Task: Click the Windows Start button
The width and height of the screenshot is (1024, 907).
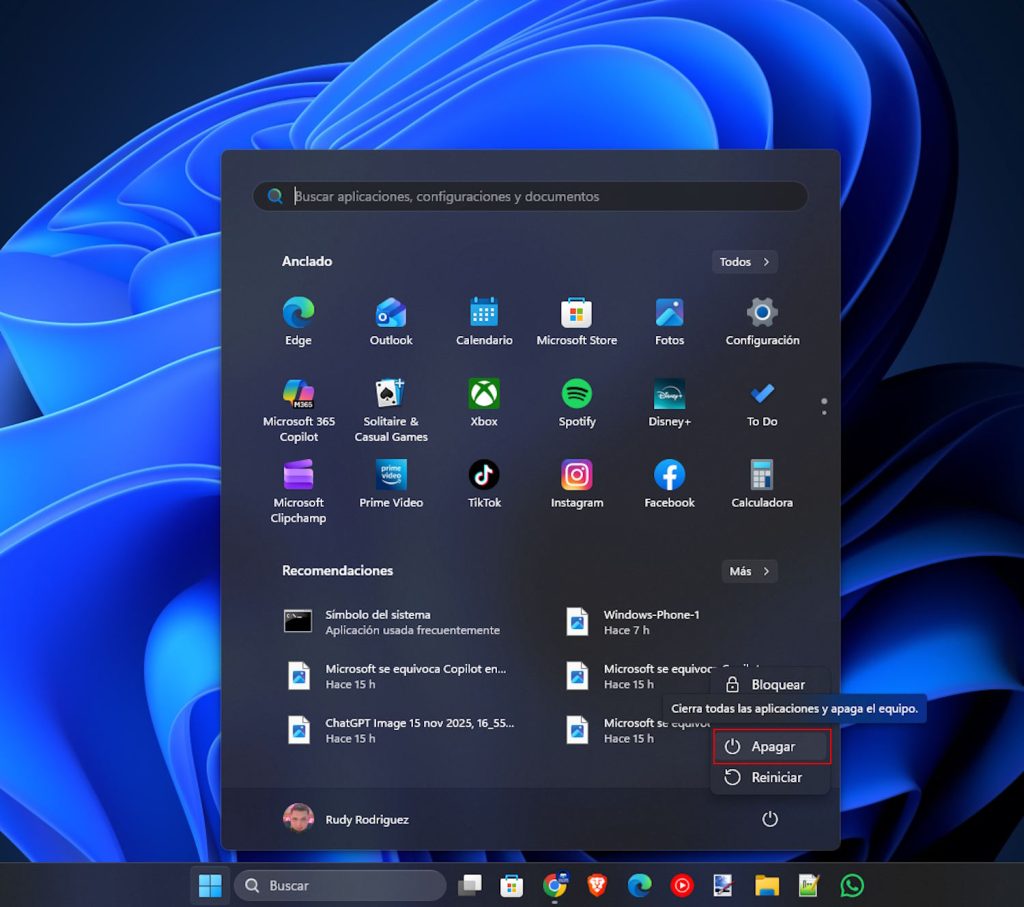Action: (210, 885)
